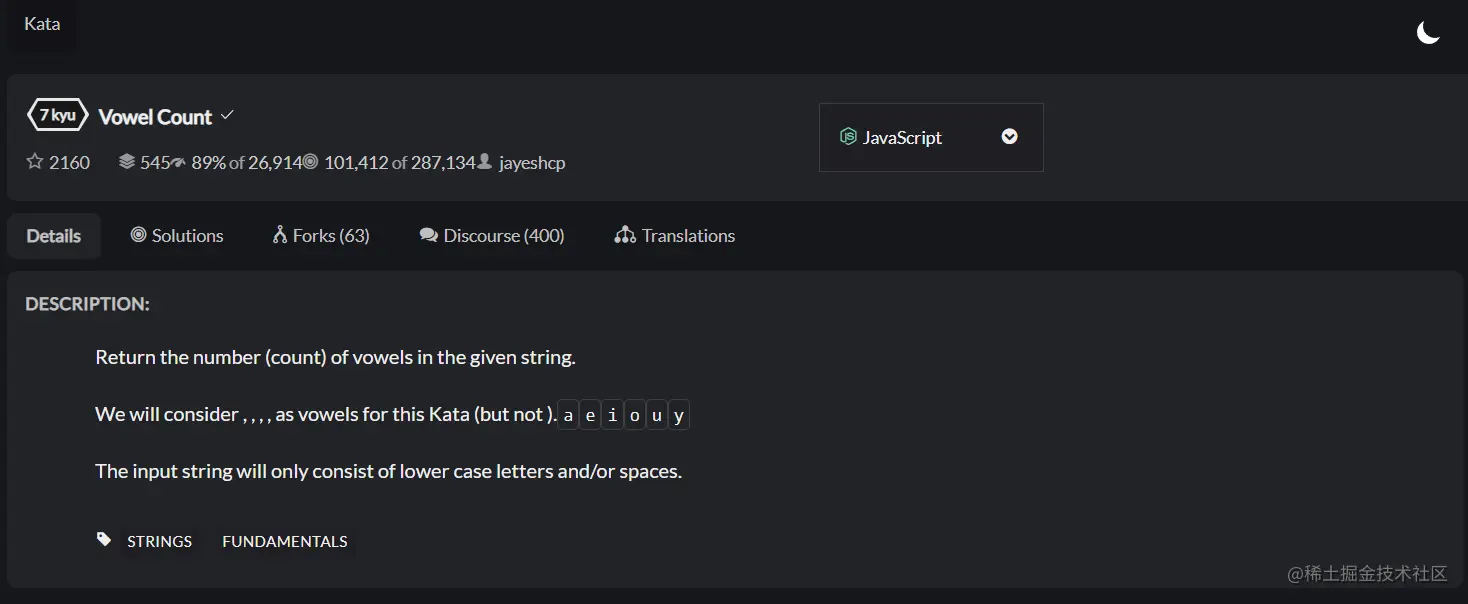Viewport: 1468px width, 604px height.
Task: Click the 7 kyu rank badge
Action: click(x=57, y=116)
